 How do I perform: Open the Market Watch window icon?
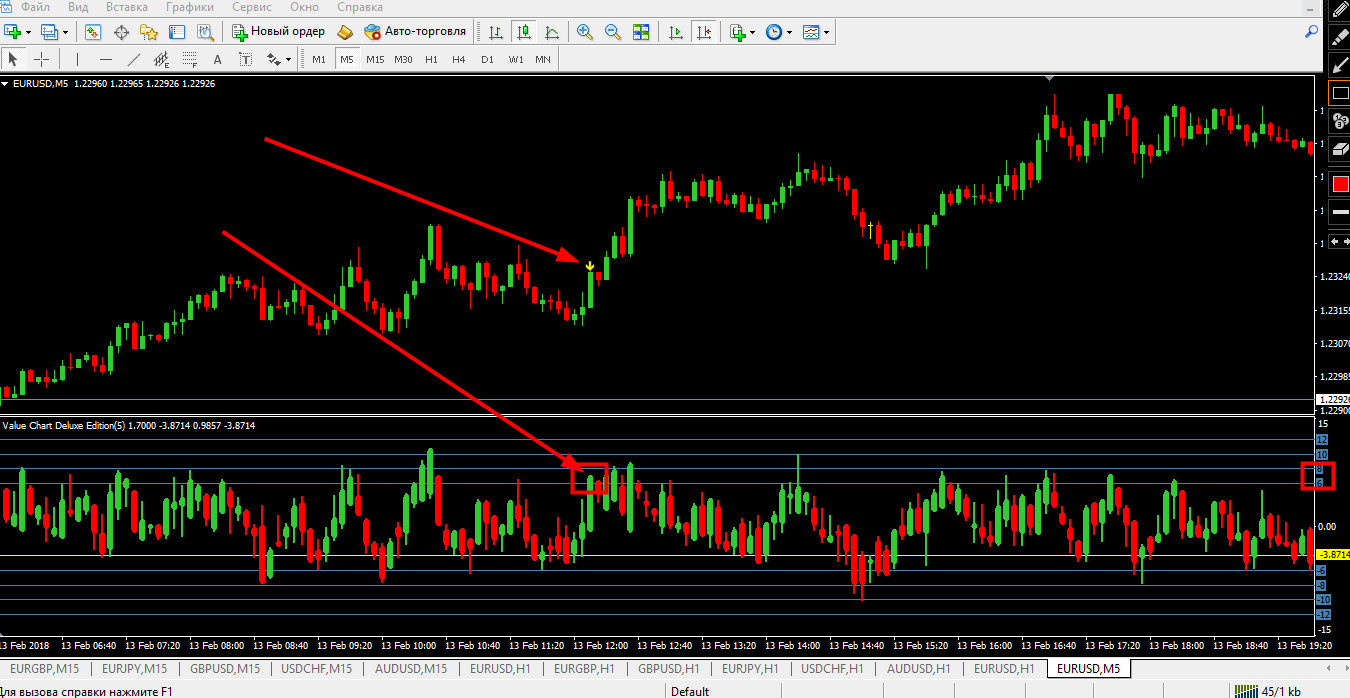tap(93, 32)
